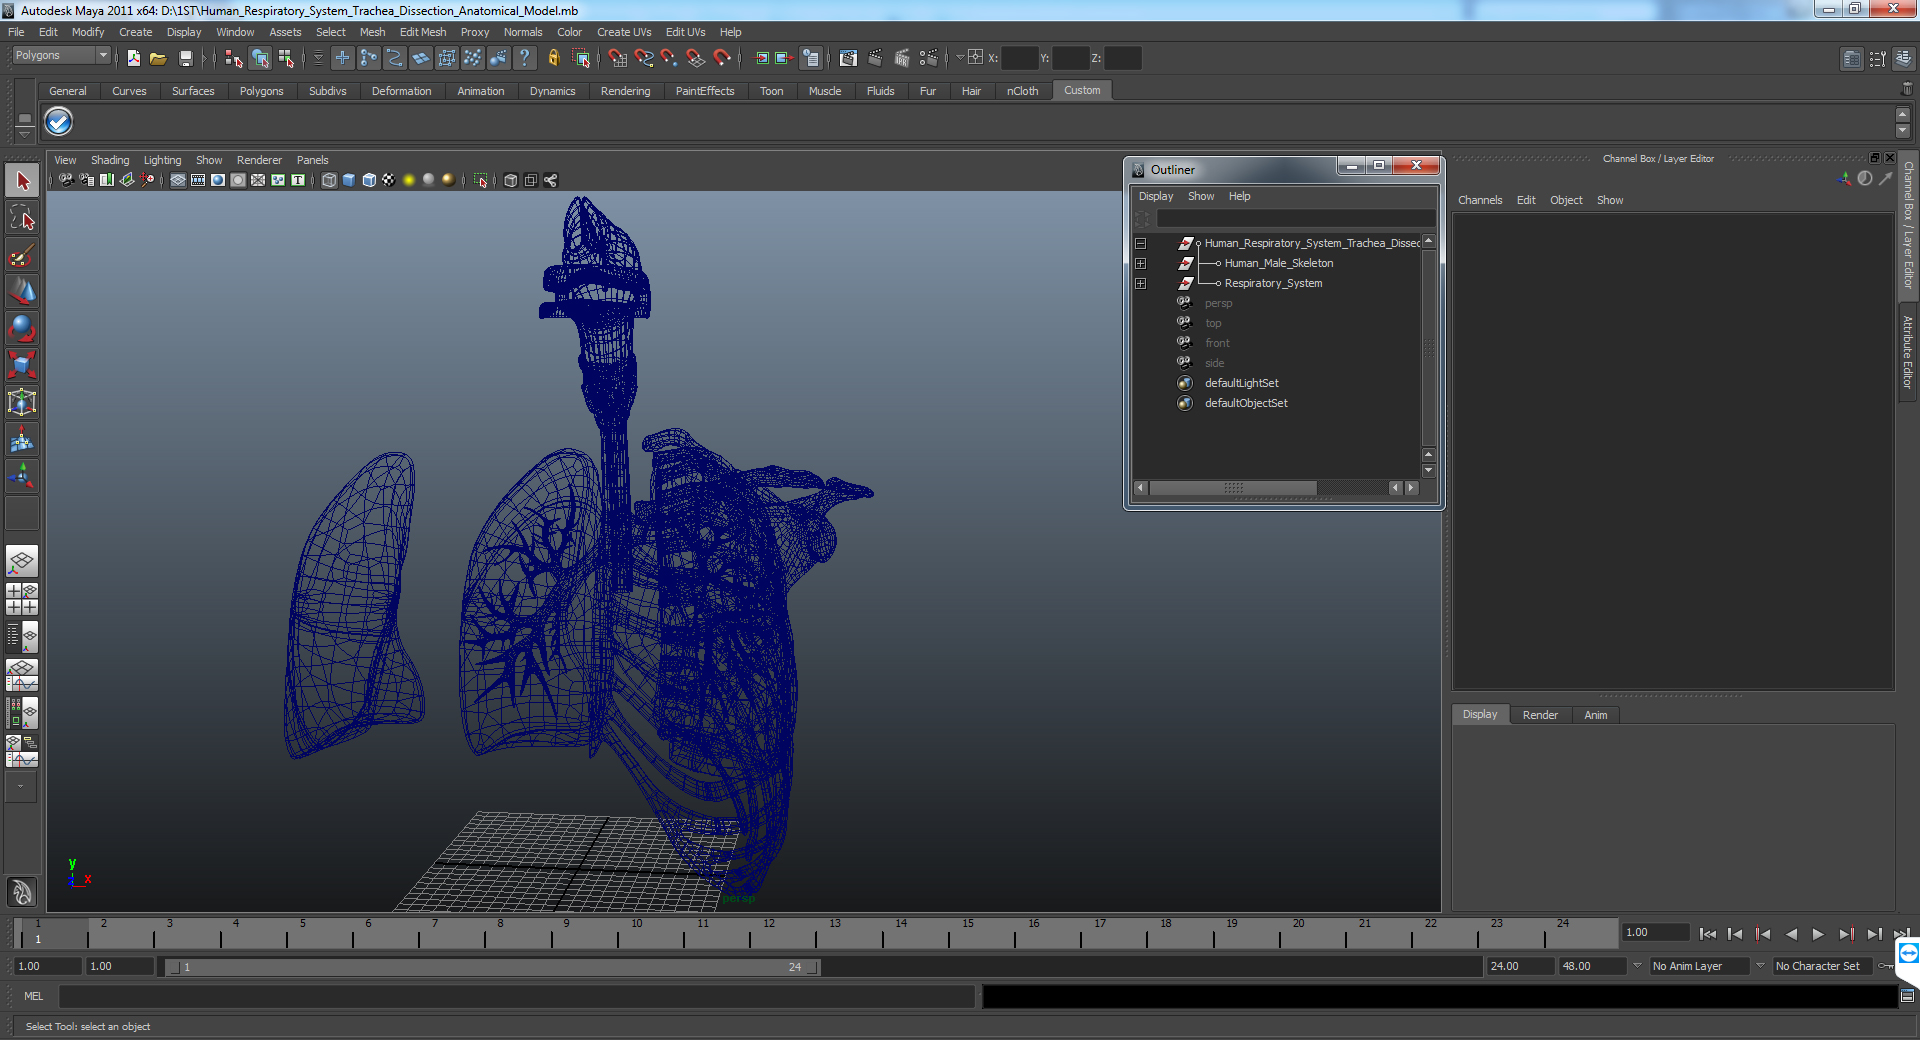1920x1040 pixels.
Task: Click the Use all lights yellow icon
Action: 409,180
